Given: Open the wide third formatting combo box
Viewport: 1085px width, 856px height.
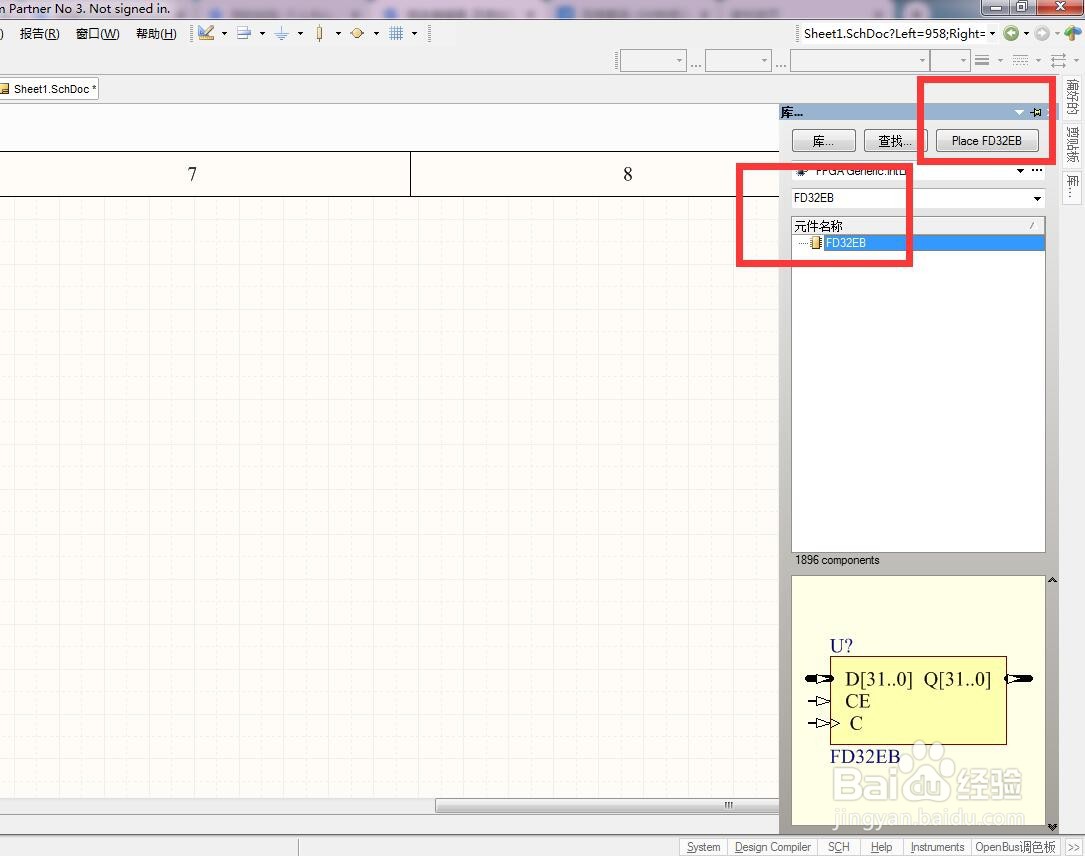Looking at the screenshot, I should (x=860, y=61).
